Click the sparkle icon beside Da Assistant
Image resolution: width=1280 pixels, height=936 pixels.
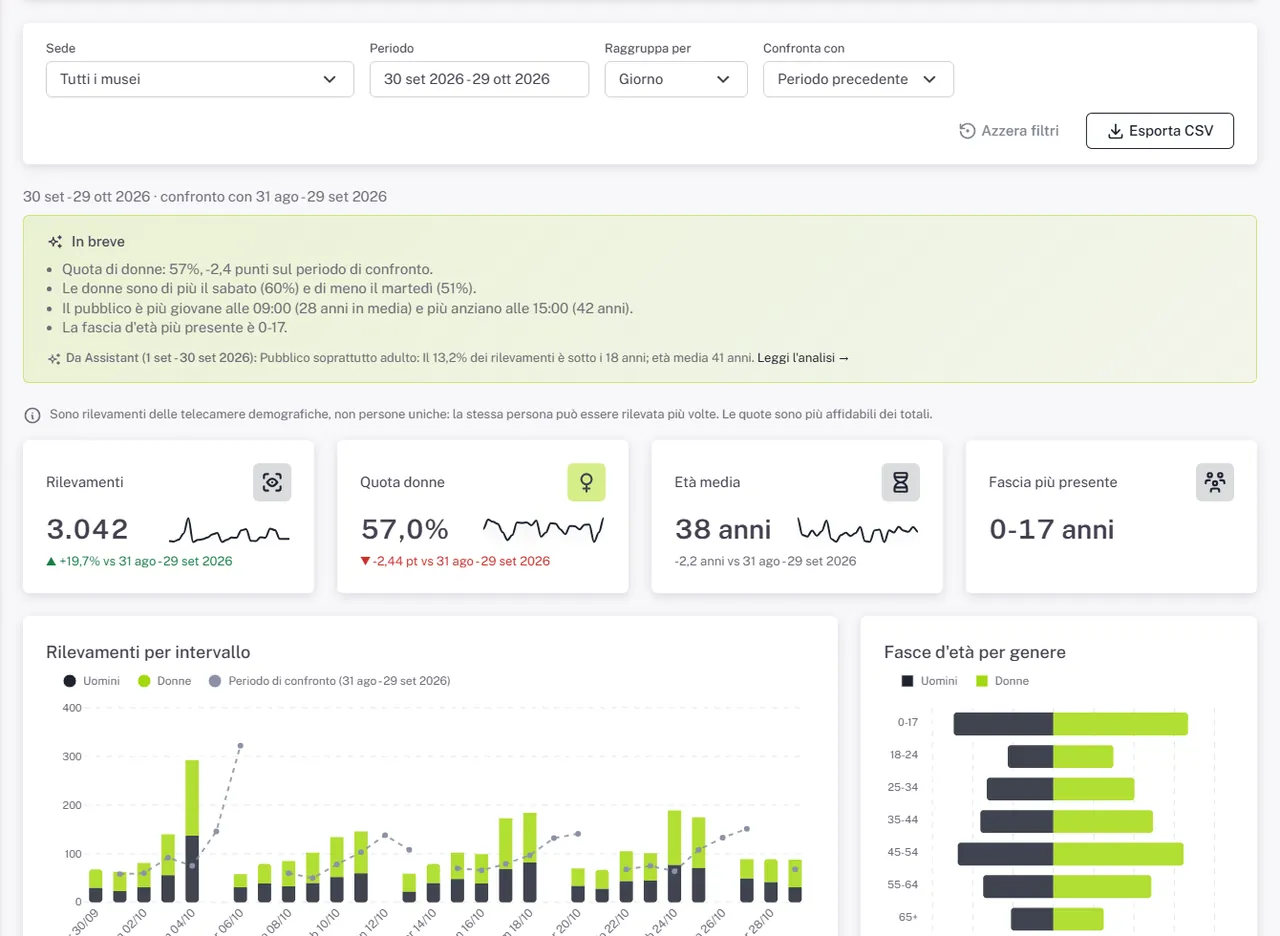coord(53,358)
